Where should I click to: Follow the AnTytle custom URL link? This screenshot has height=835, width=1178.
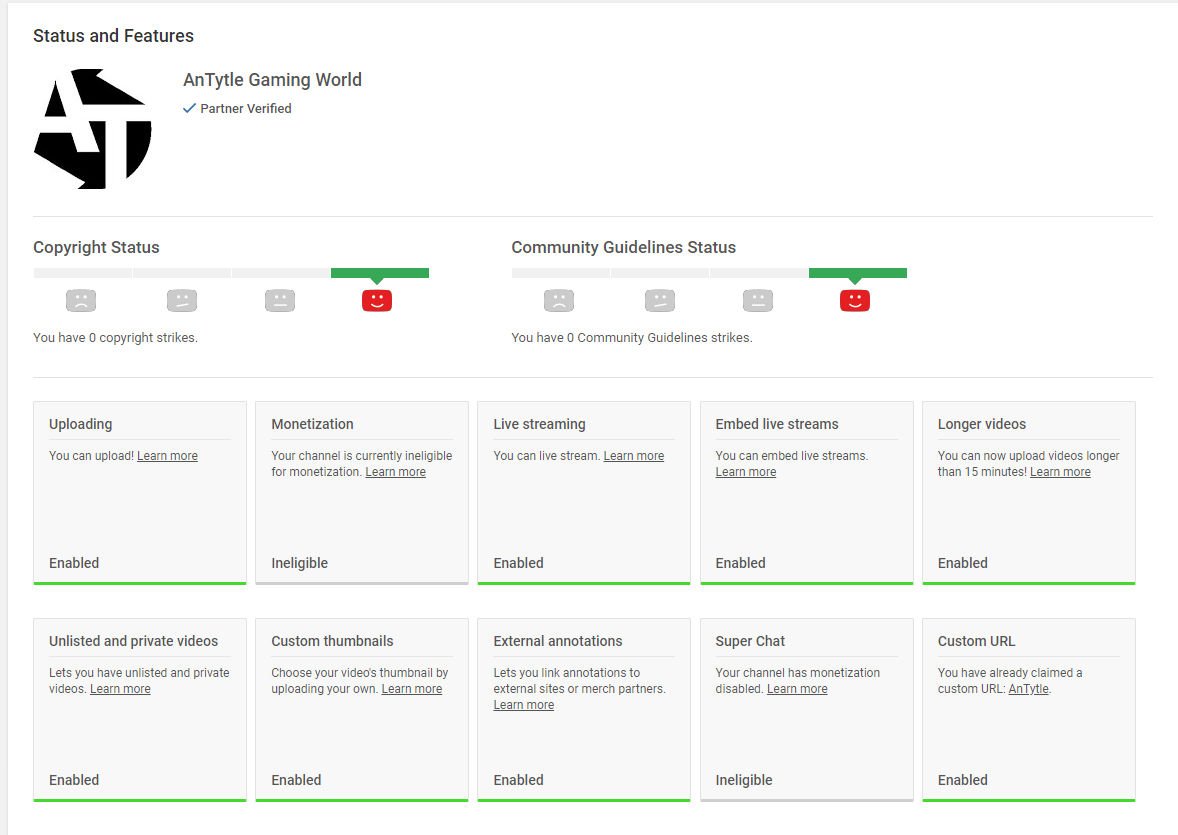pos(1028,689)
